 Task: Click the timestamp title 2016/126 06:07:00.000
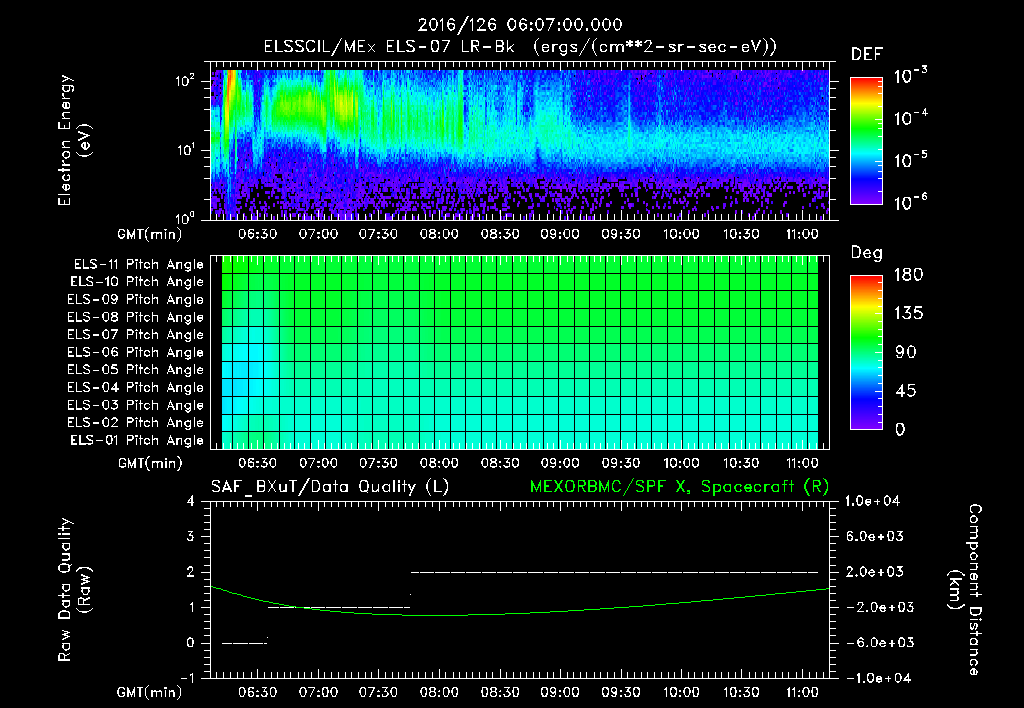520,25
